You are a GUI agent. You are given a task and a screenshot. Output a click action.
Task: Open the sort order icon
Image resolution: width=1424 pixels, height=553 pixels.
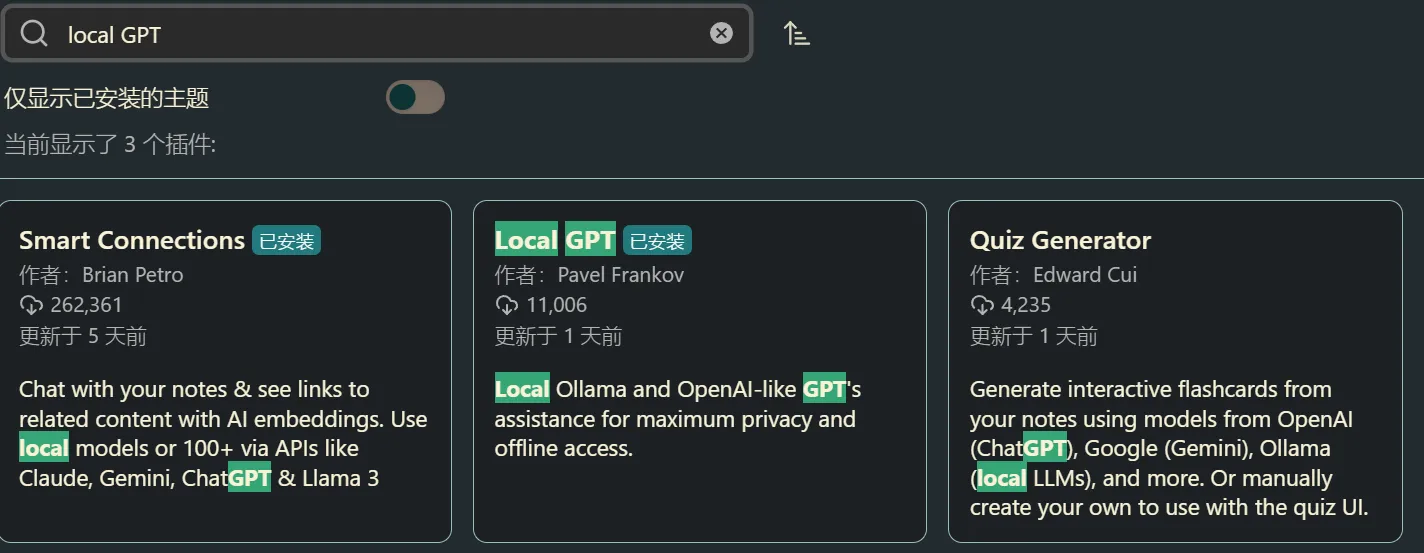pos(797,34)
